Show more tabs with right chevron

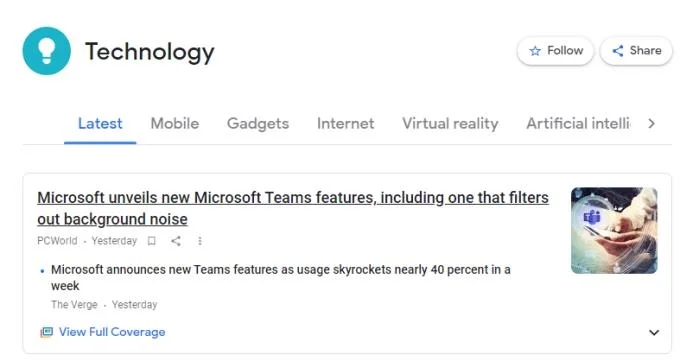[651, 124]
